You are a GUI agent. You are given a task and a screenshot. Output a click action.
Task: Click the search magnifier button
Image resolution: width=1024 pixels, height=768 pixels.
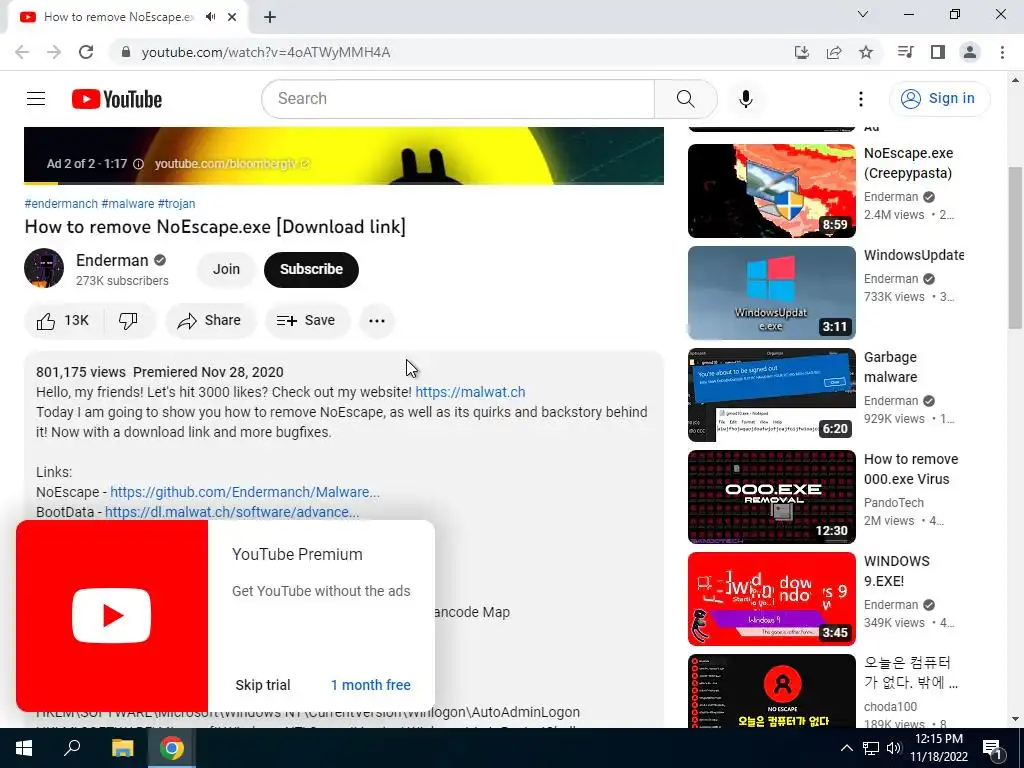point(686,99)
